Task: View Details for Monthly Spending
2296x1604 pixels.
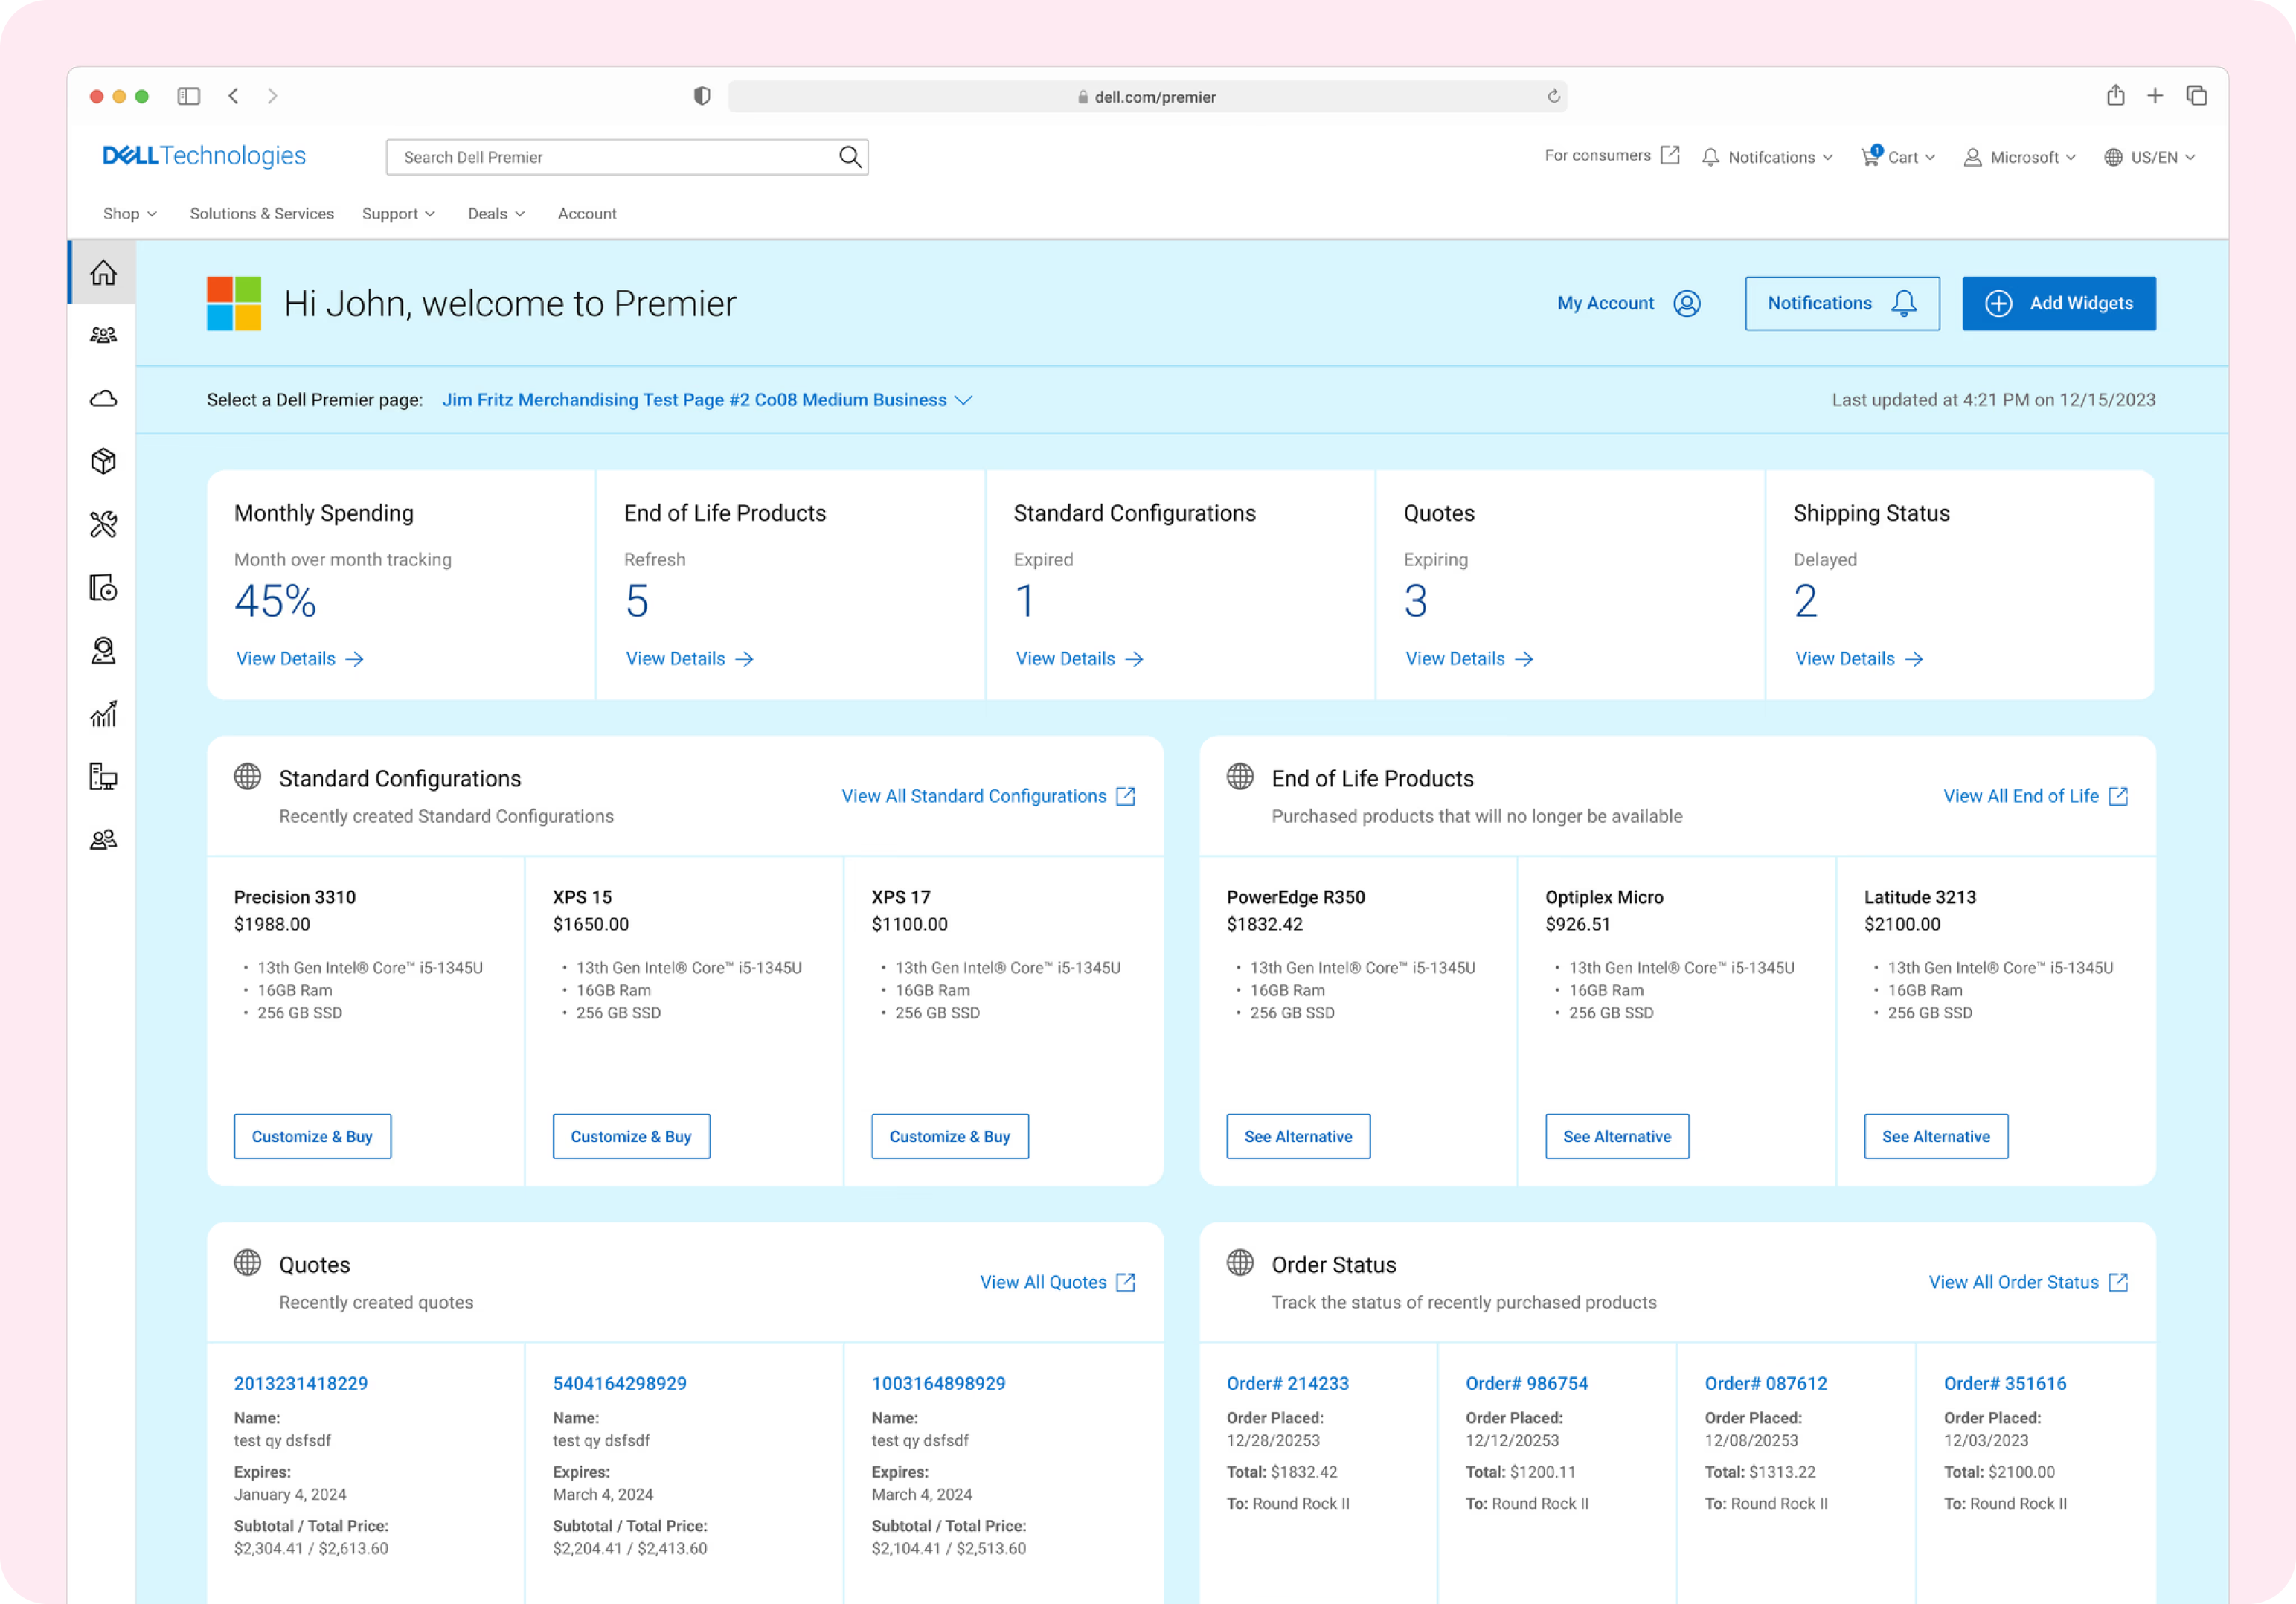Action: (x=300, y=659)
